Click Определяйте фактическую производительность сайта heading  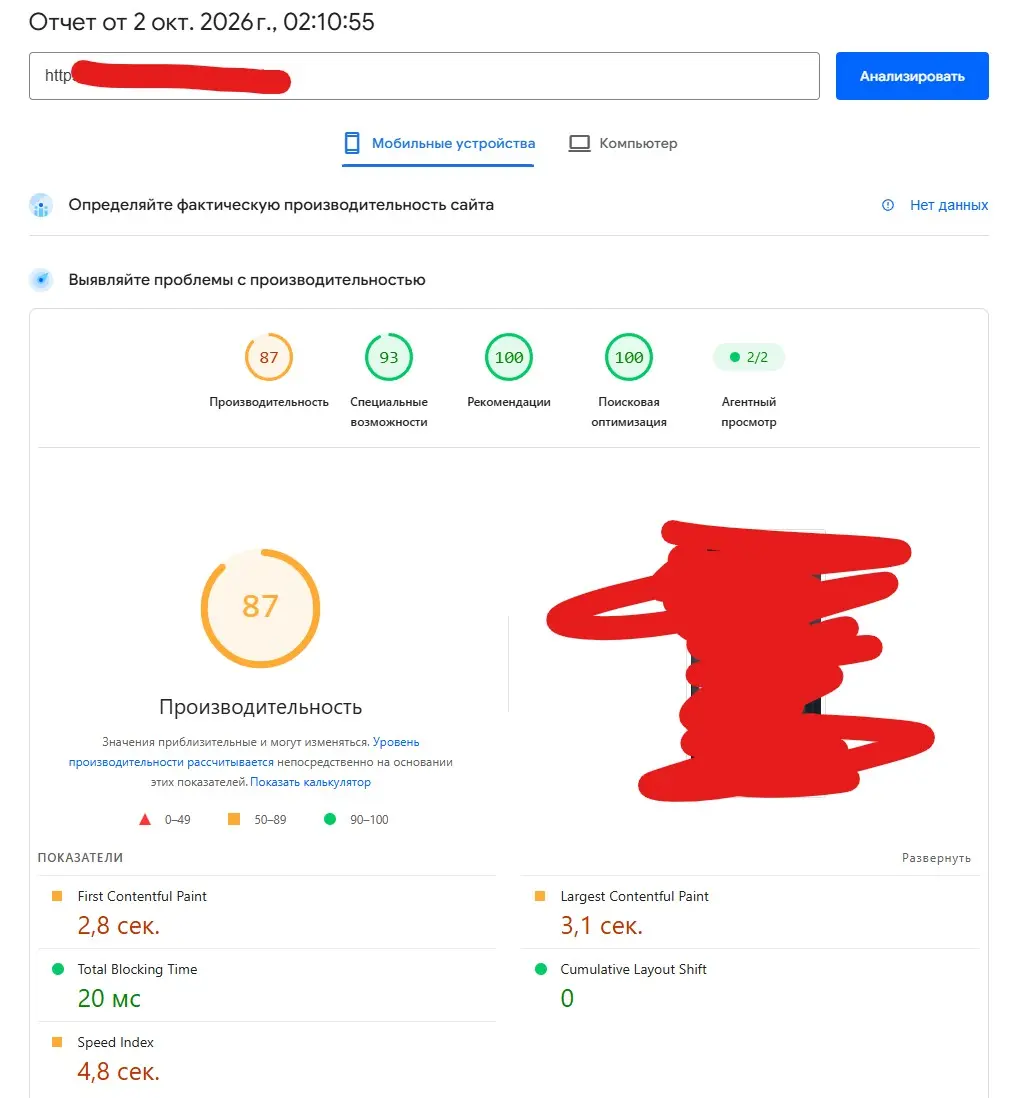pos(281,205)
